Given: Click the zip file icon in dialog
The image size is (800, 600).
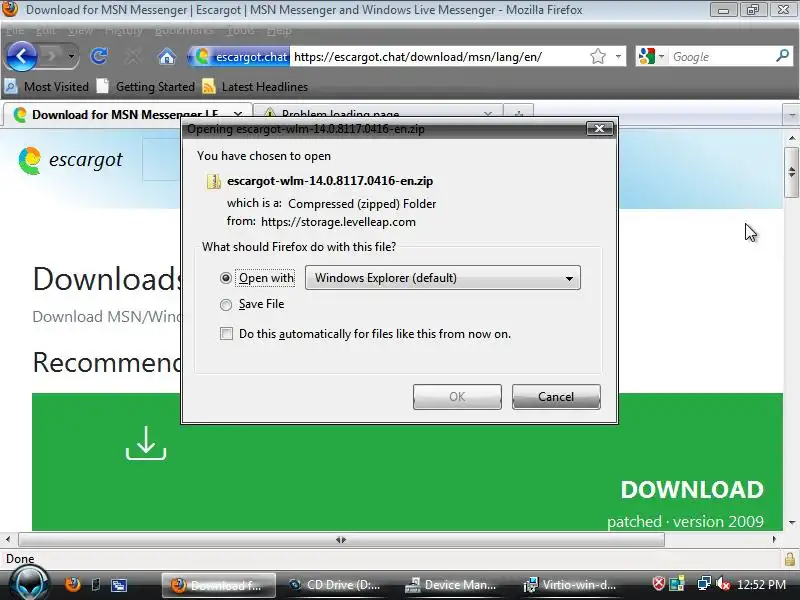Looking at the screenshot, I should tap(213, 181).
